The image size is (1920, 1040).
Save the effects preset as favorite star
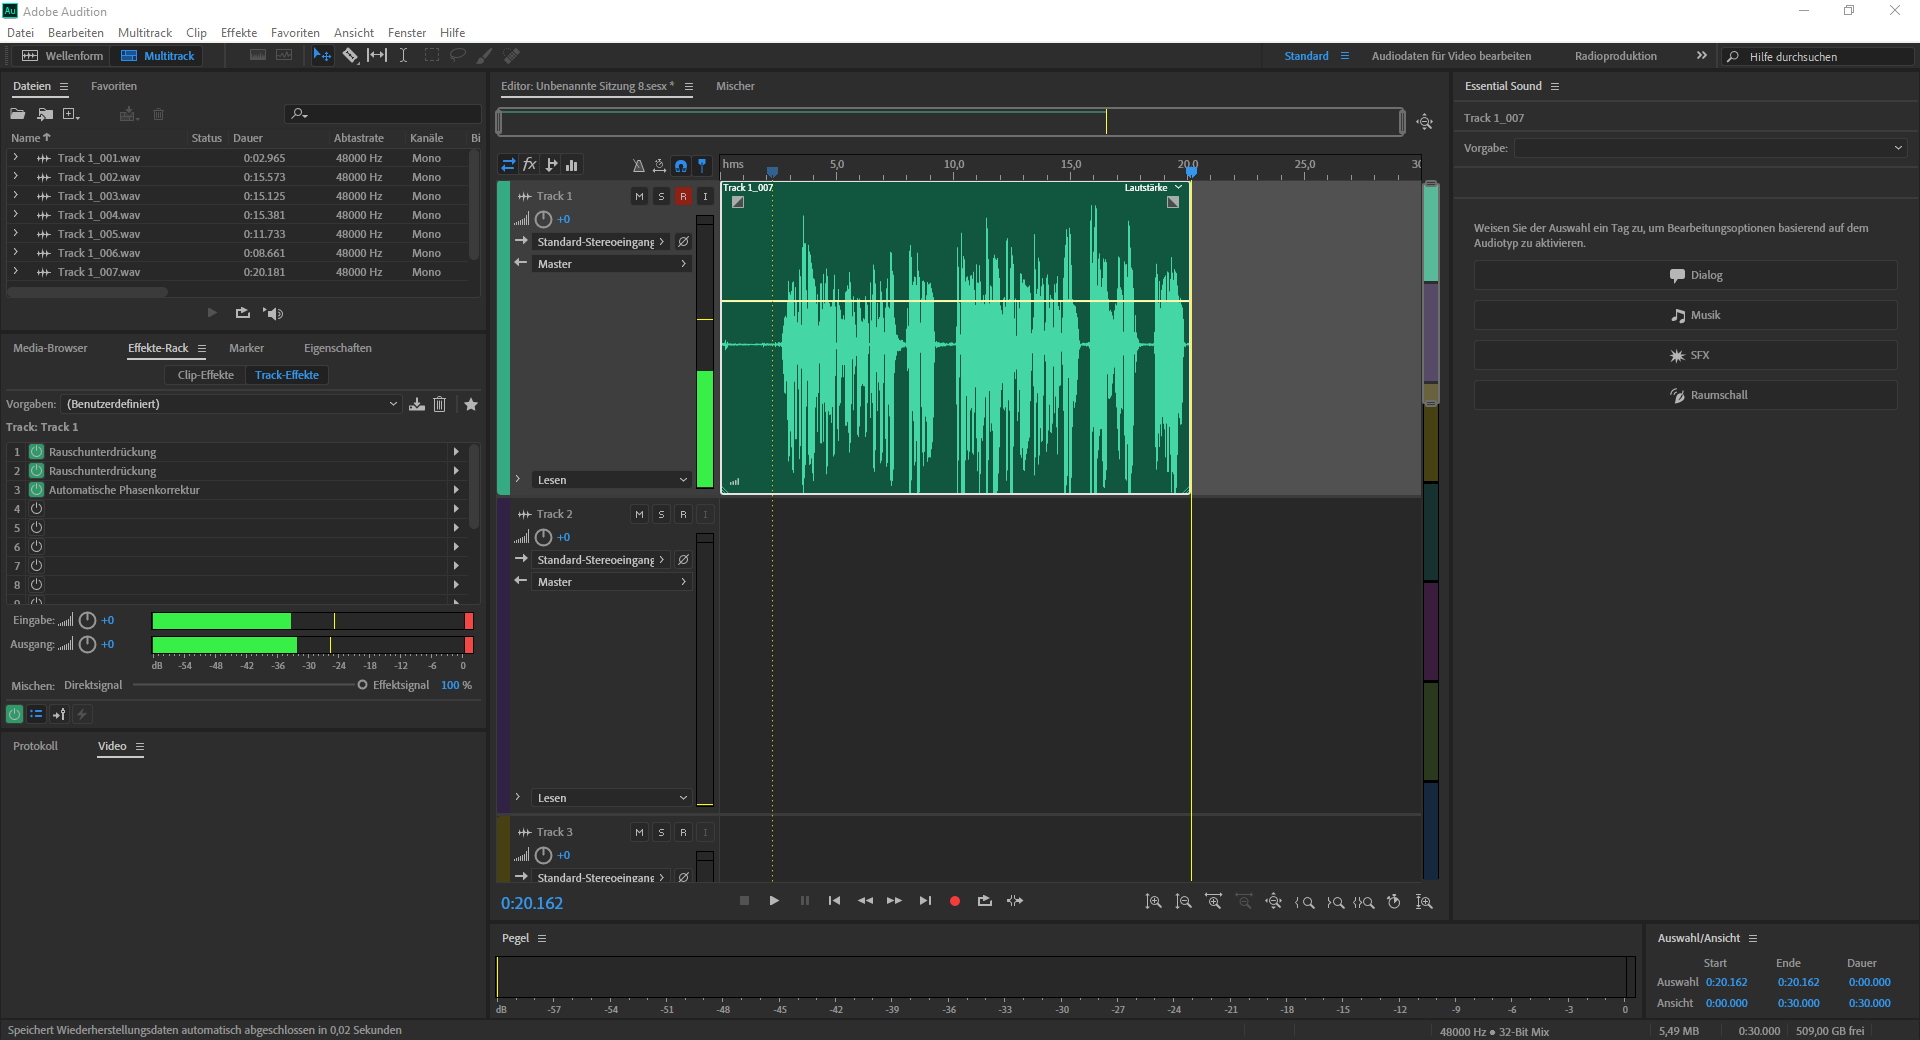[471, 404]
